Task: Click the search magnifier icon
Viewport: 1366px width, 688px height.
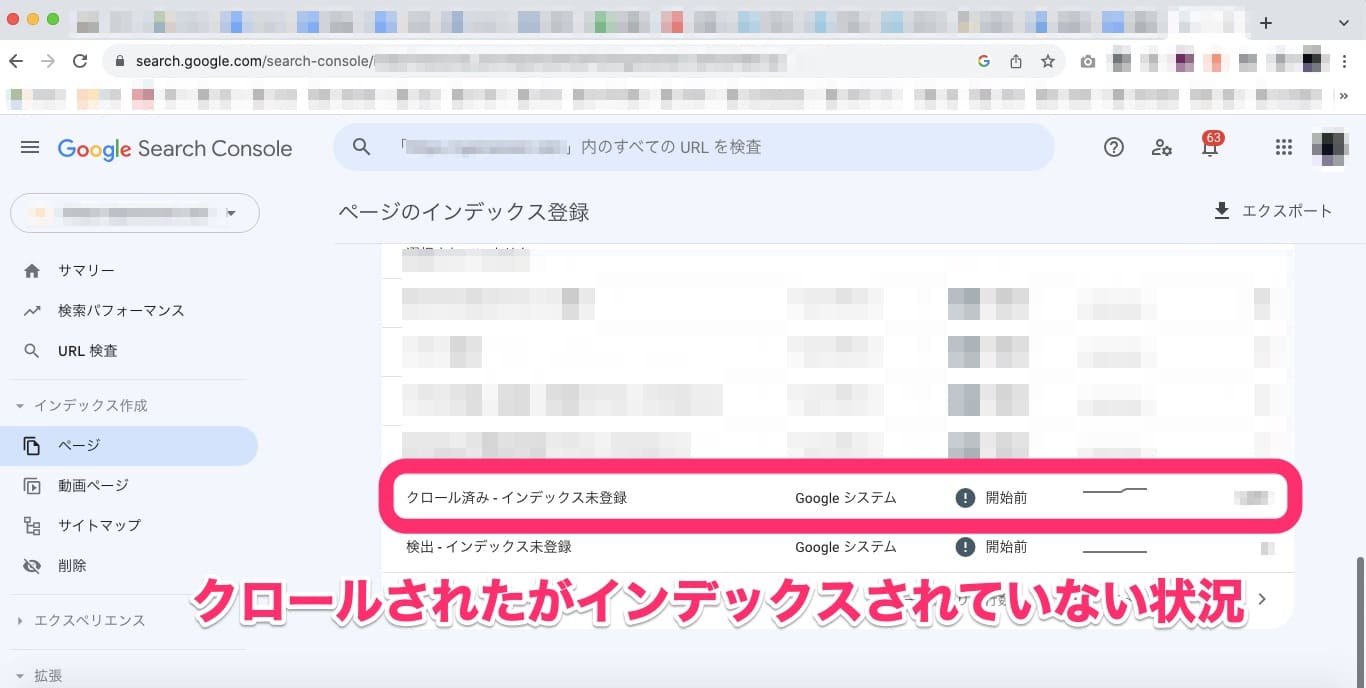Action: (362, 147)
